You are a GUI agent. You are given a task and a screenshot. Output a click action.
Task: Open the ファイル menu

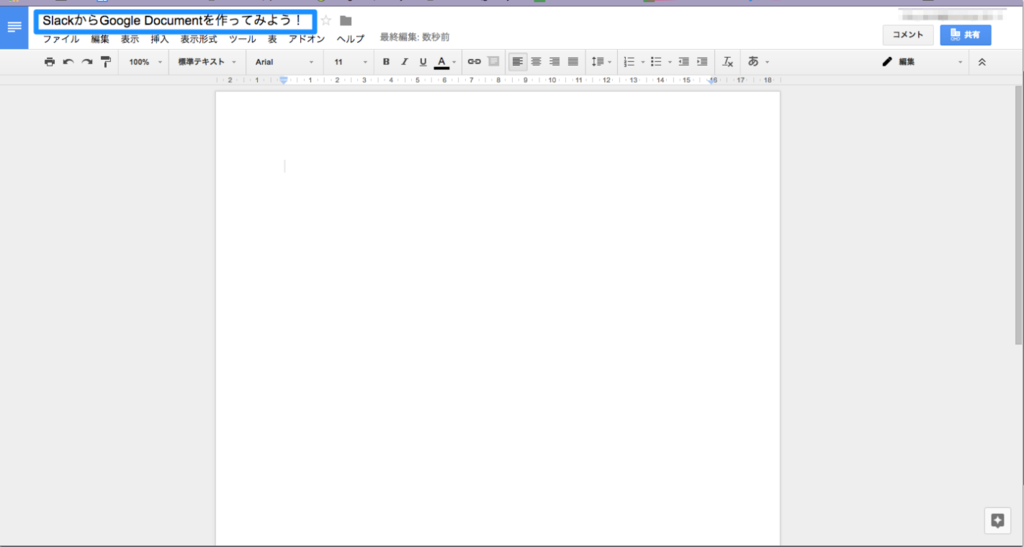61,39
